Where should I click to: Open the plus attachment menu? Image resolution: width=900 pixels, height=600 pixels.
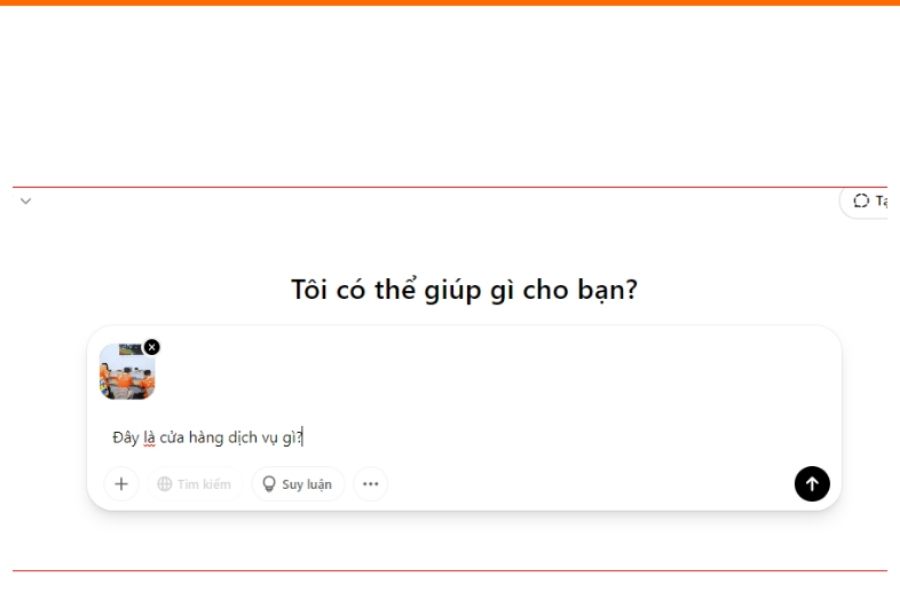(x=121, y=484)
